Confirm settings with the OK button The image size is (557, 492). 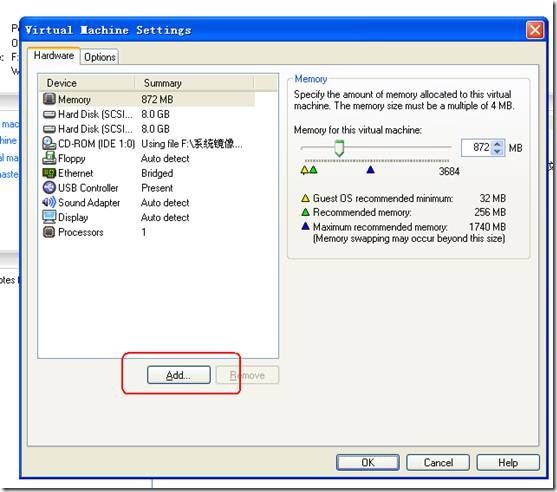[x=368, y=462]
